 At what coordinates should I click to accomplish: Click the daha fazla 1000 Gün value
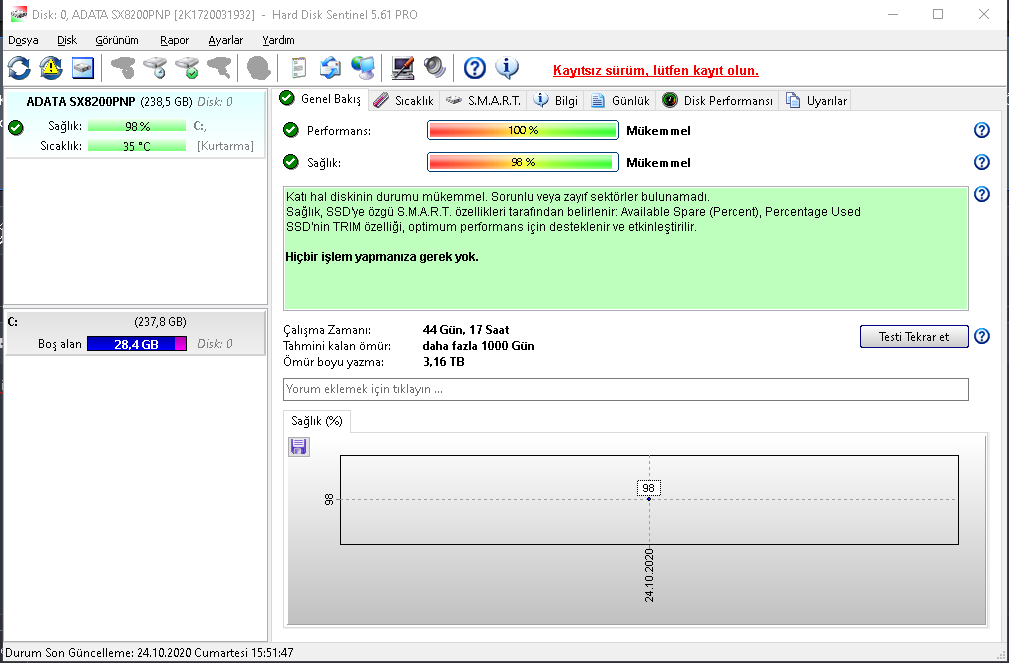478,346
